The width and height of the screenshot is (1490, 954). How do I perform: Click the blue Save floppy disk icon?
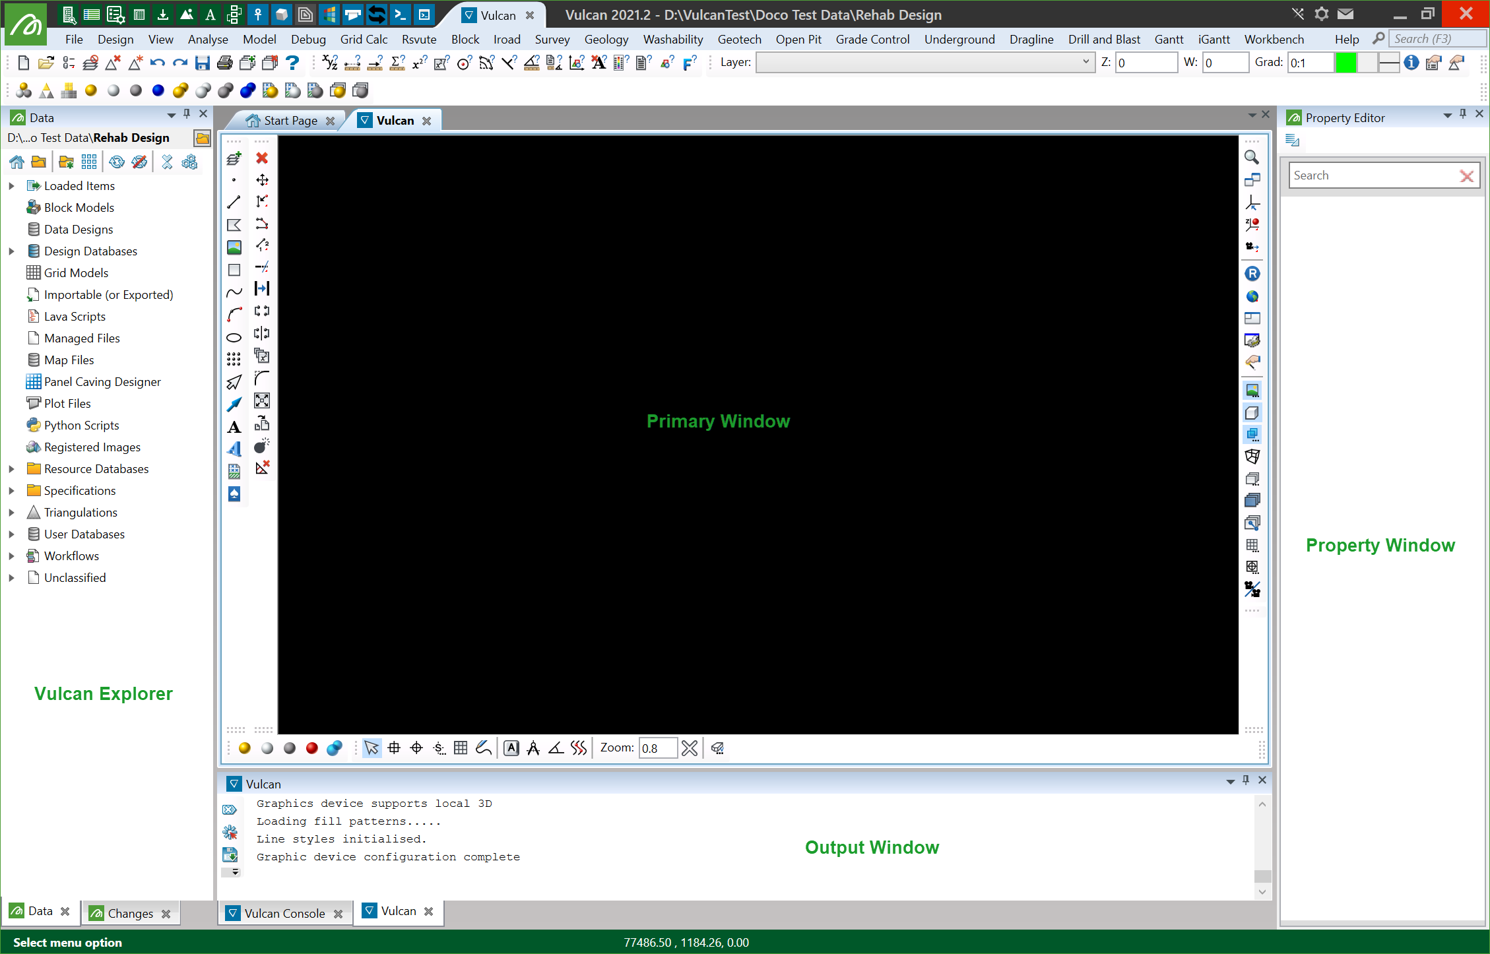click(202, 63)
